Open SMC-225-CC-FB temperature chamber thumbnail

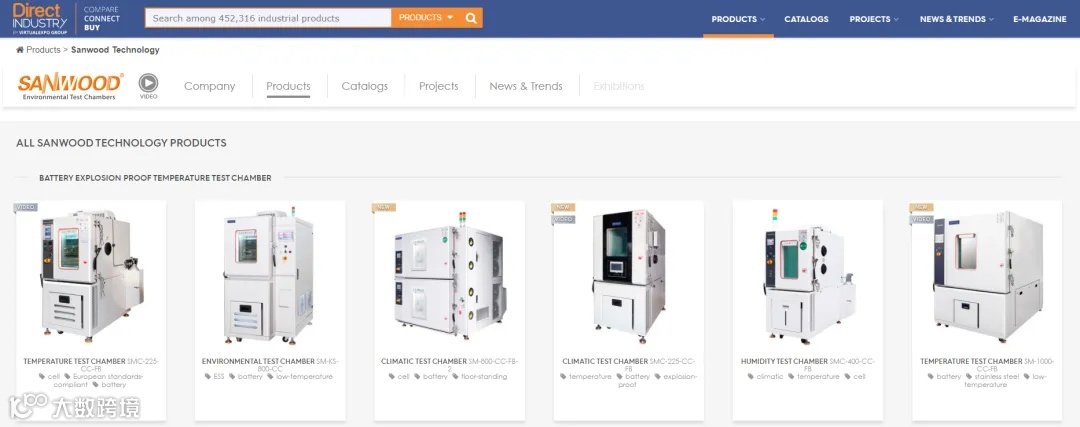coord(91,277)
